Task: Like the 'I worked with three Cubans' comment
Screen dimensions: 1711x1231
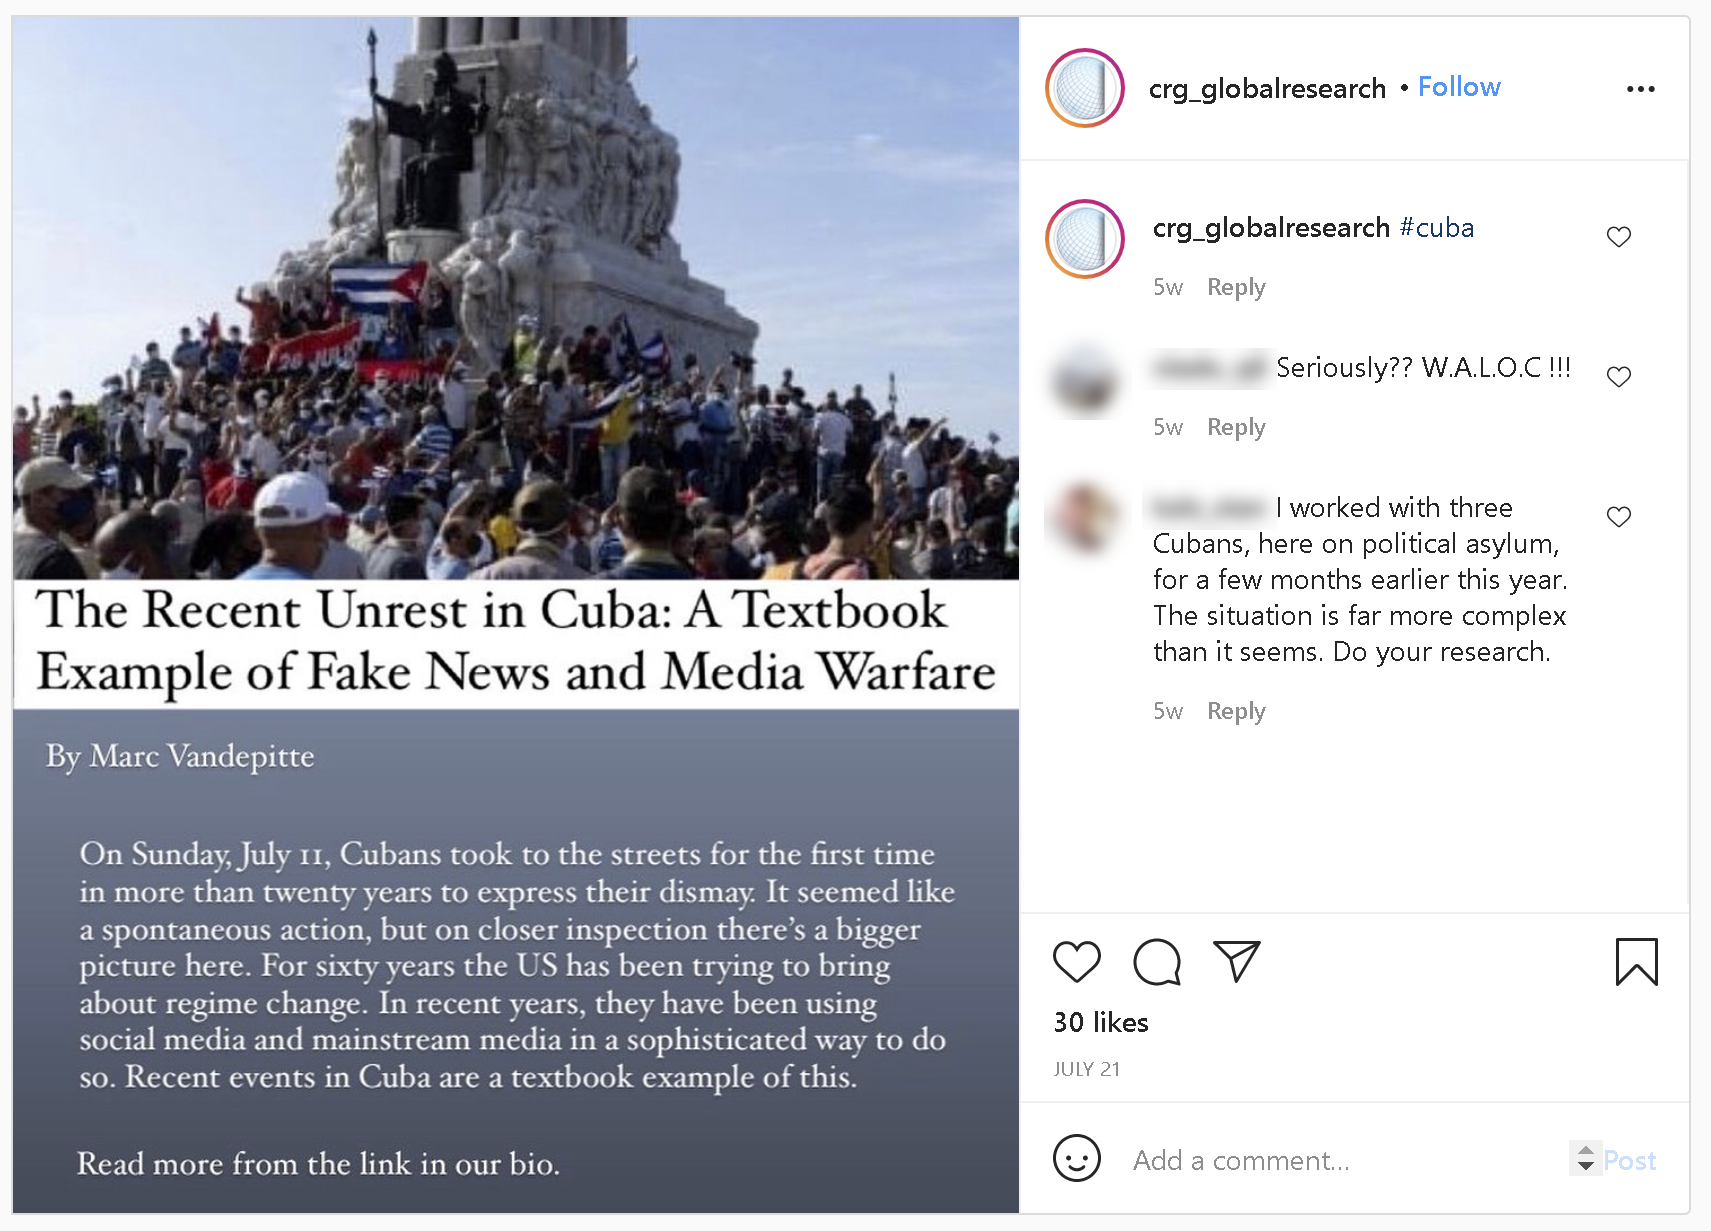Action: point(1618,517)
